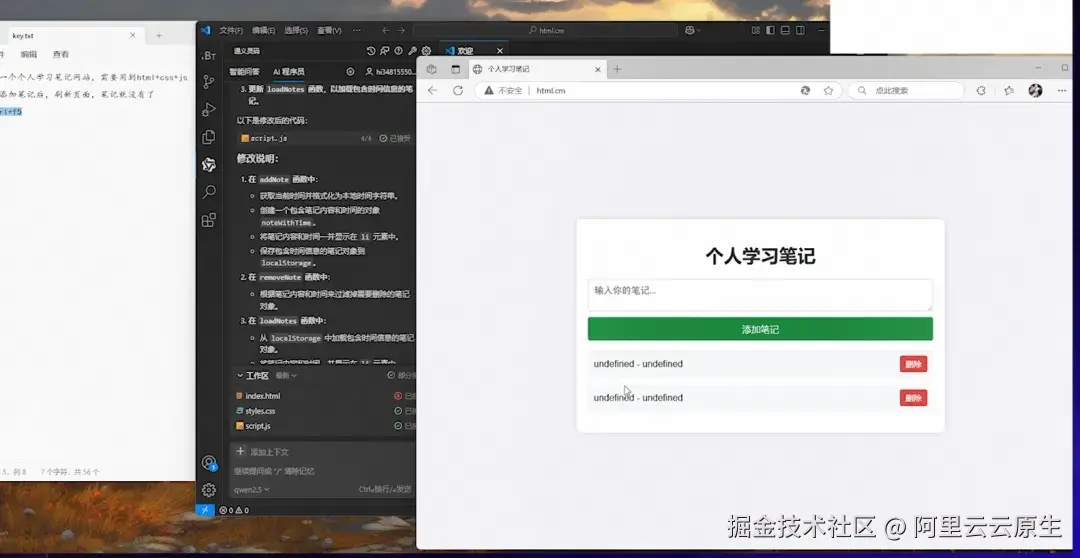Screen dimensions: 1080x558
Task: Click the help question mark icon in Lingma panel
Action: pyautogui.click(x=398, y=51)
